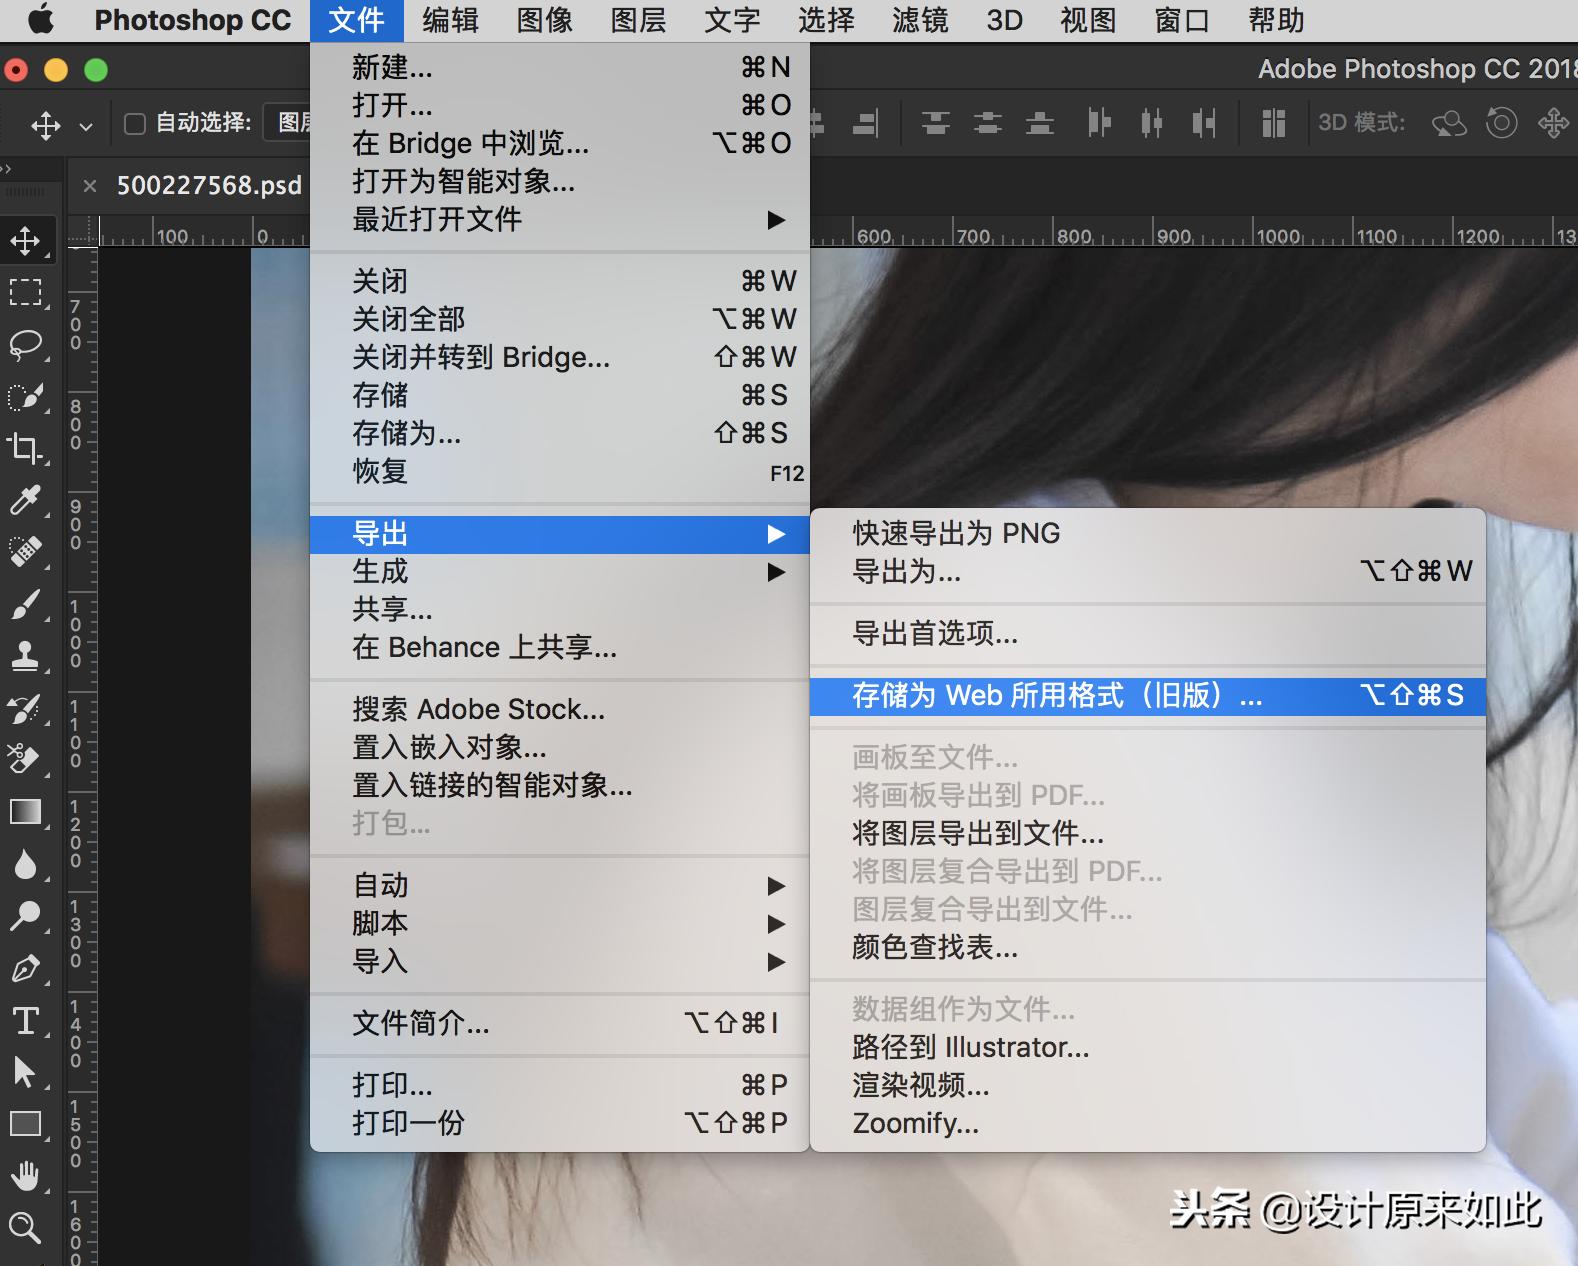Image resolution: width=1578 pixels, height=1266 pixels.
Task: Choose 路径到 Illustrator...
Action: click(1148, 1047)
